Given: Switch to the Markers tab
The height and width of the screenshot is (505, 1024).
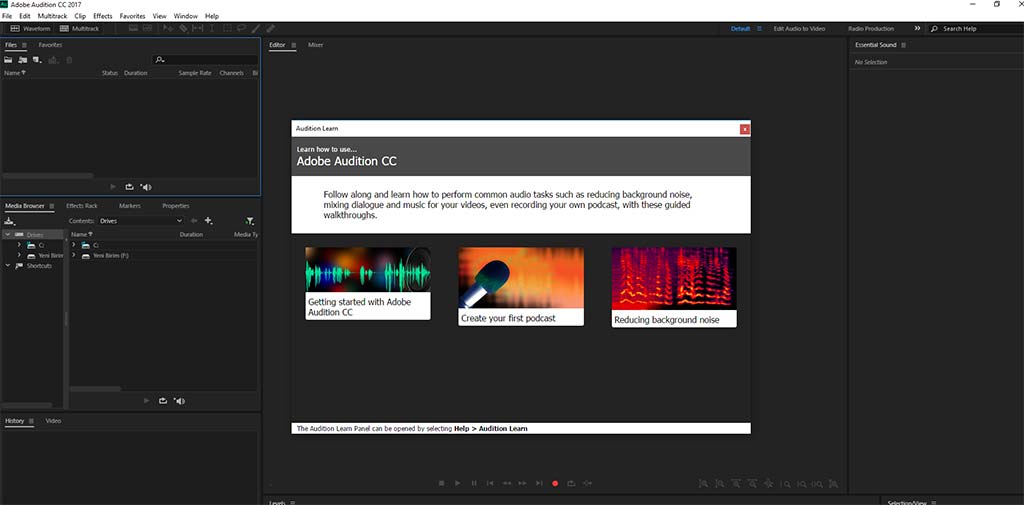Looking at the screenshot, I should coord(130,206).
